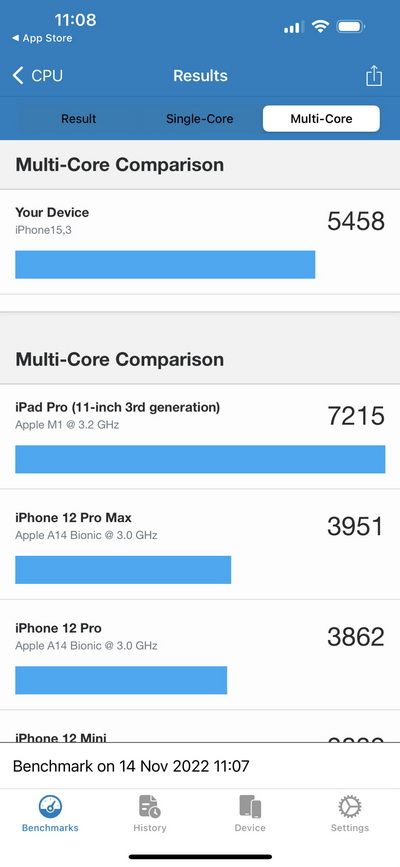The height and width of the screenshot is (867, 400).
Task: Tap the iPhone 12 Pro Max blue bar
Action: (123, 570)
